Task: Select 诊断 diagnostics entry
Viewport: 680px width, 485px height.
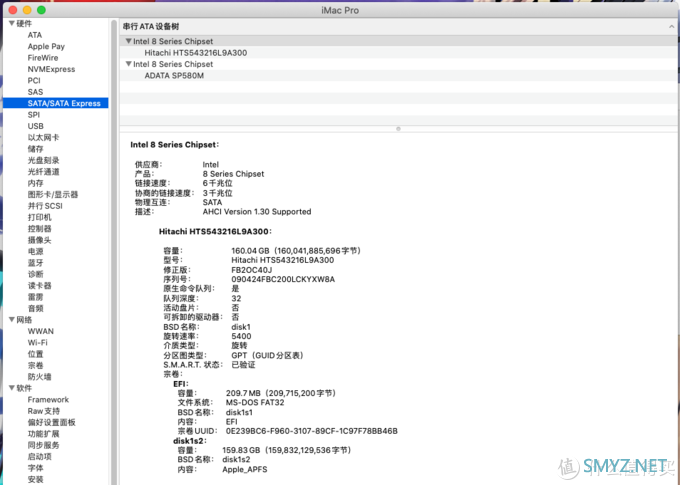Action: point(36,274)
